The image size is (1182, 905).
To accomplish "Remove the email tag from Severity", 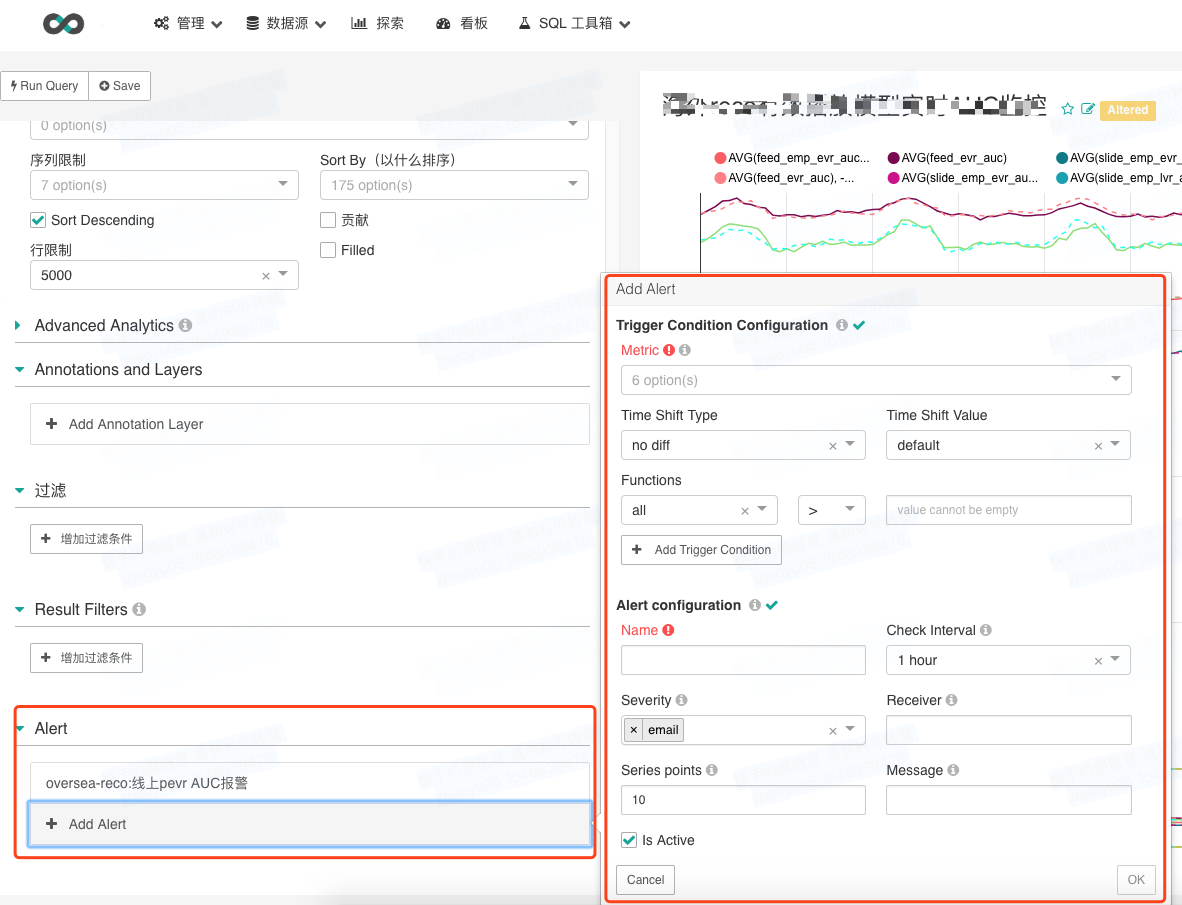I will coord(634,729).
